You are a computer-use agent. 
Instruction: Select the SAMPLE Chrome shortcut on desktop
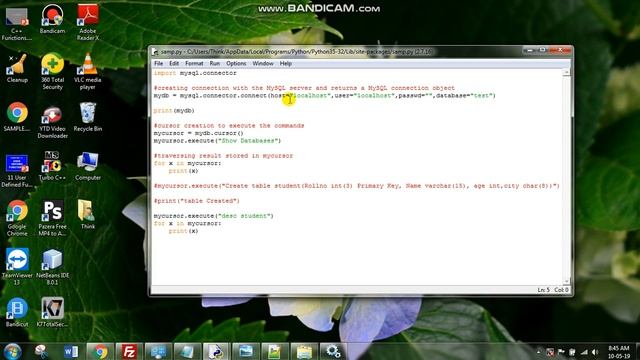point(17,117)
